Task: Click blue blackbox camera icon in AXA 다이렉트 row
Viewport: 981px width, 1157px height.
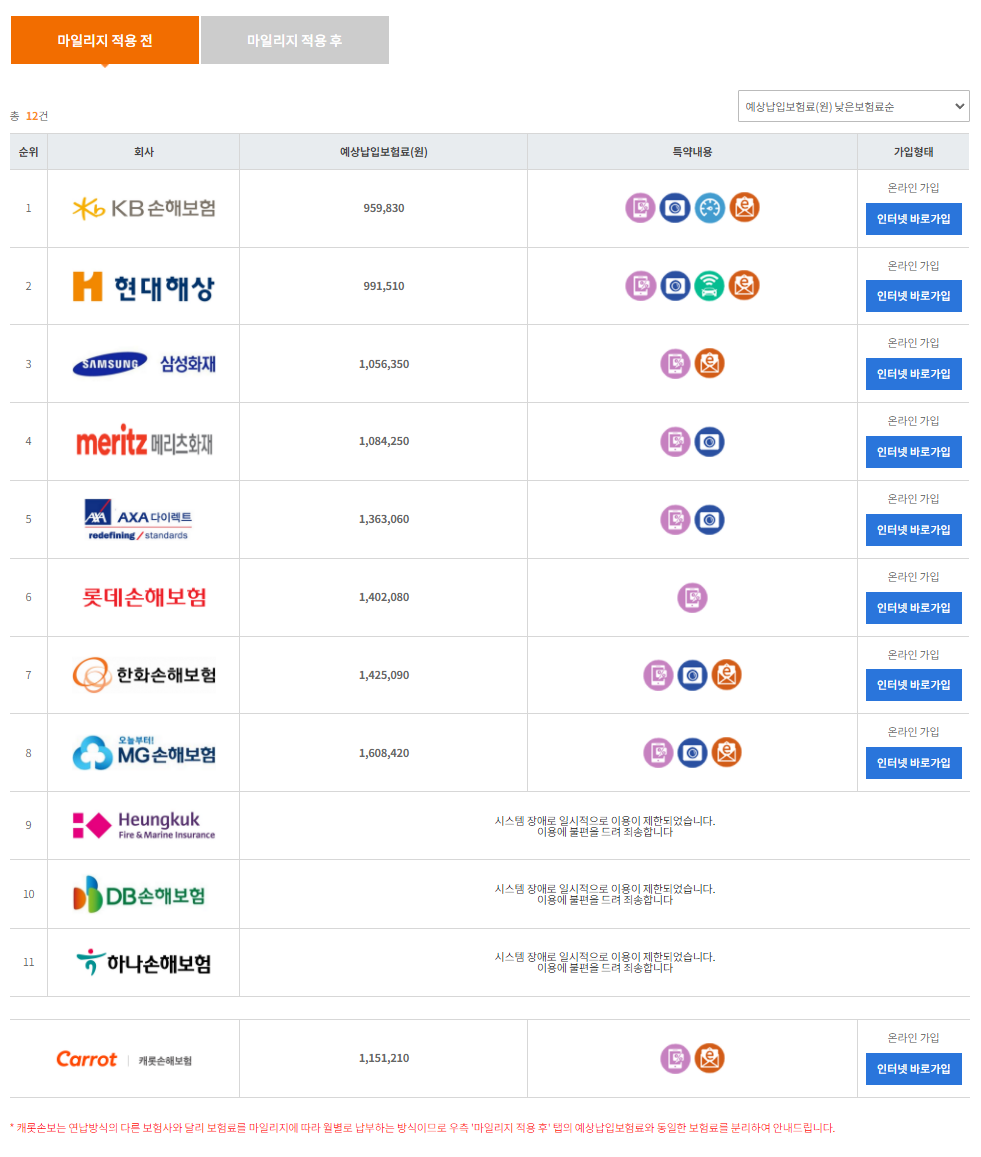Action: click(x=709, y=519)
